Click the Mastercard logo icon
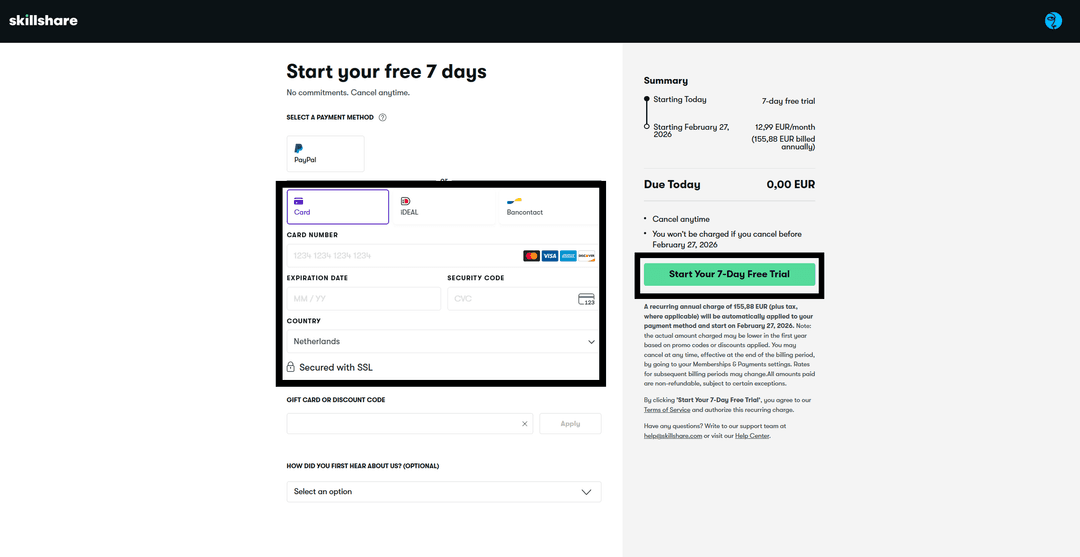The height and width of the screenshot is (557, 1080). (531, 256)
